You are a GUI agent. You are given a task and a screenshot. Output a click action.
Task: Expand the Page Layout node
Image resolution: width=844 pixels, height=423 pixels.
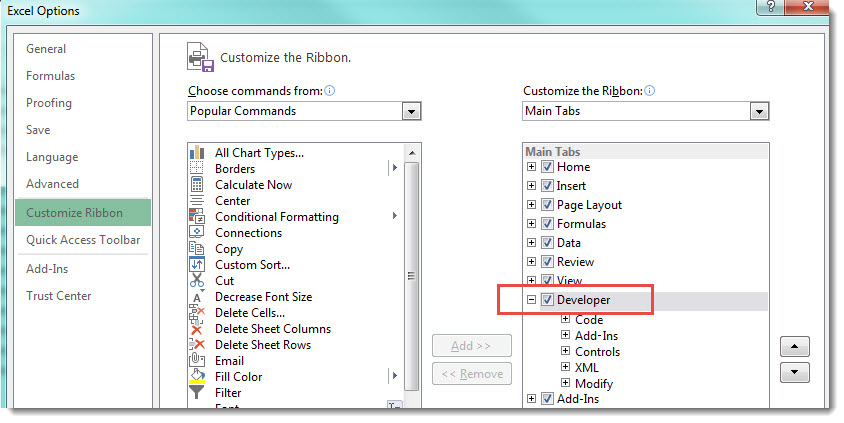[531, 205]
